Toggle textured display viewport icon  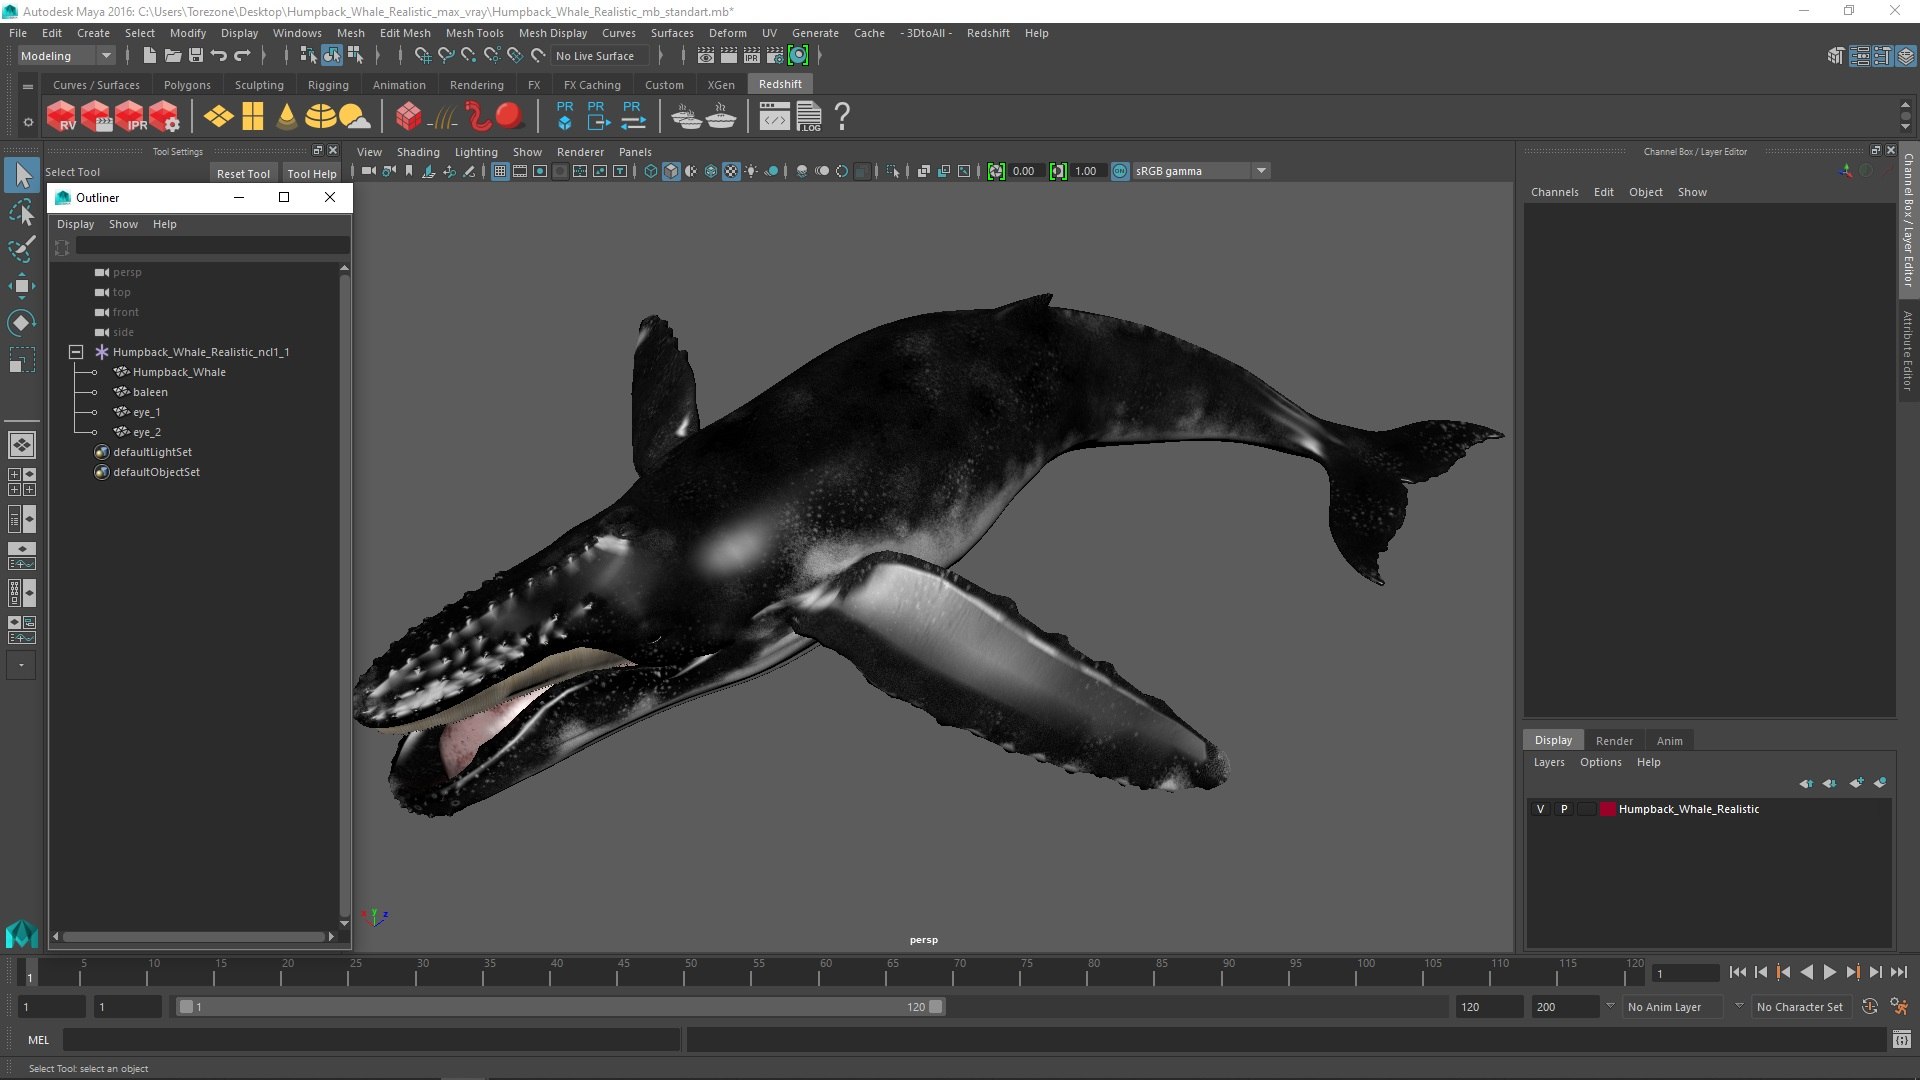tap(731, 171)
